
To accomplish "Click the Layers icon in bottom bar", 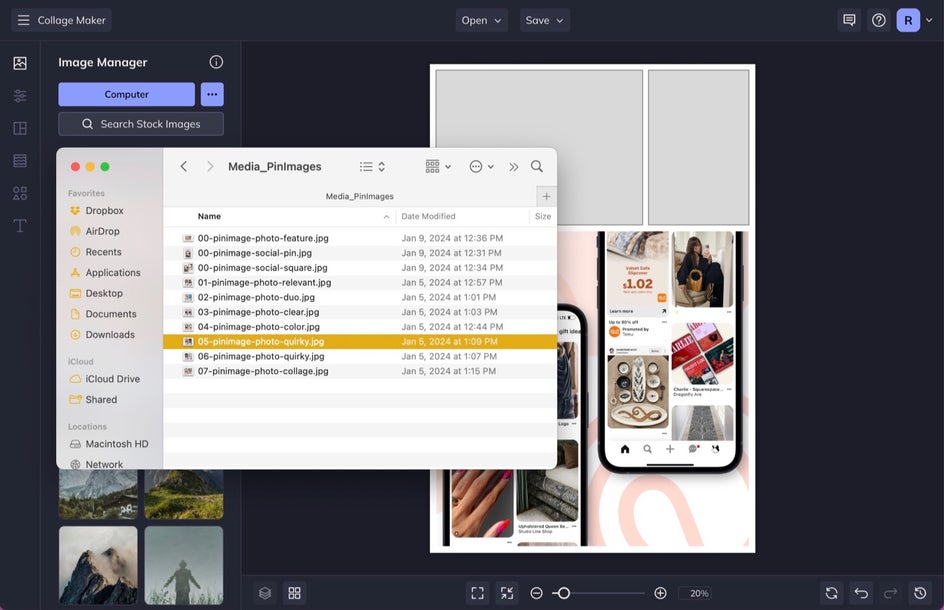I will coord(265,593).
